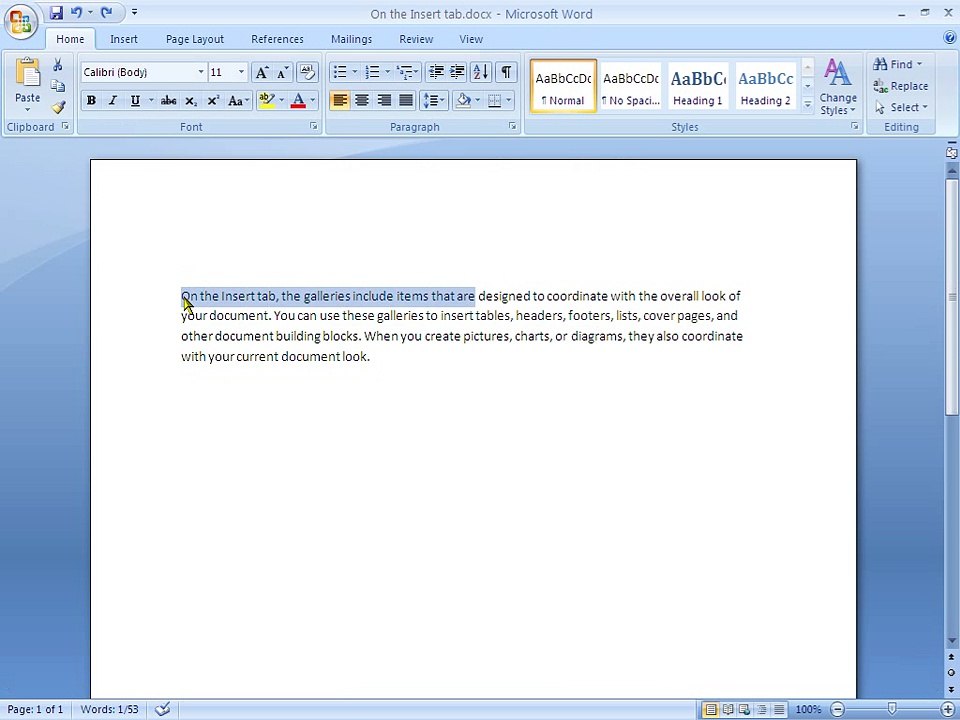Click the Find button
The image size is (960, 720).
[x=898, y=64]
